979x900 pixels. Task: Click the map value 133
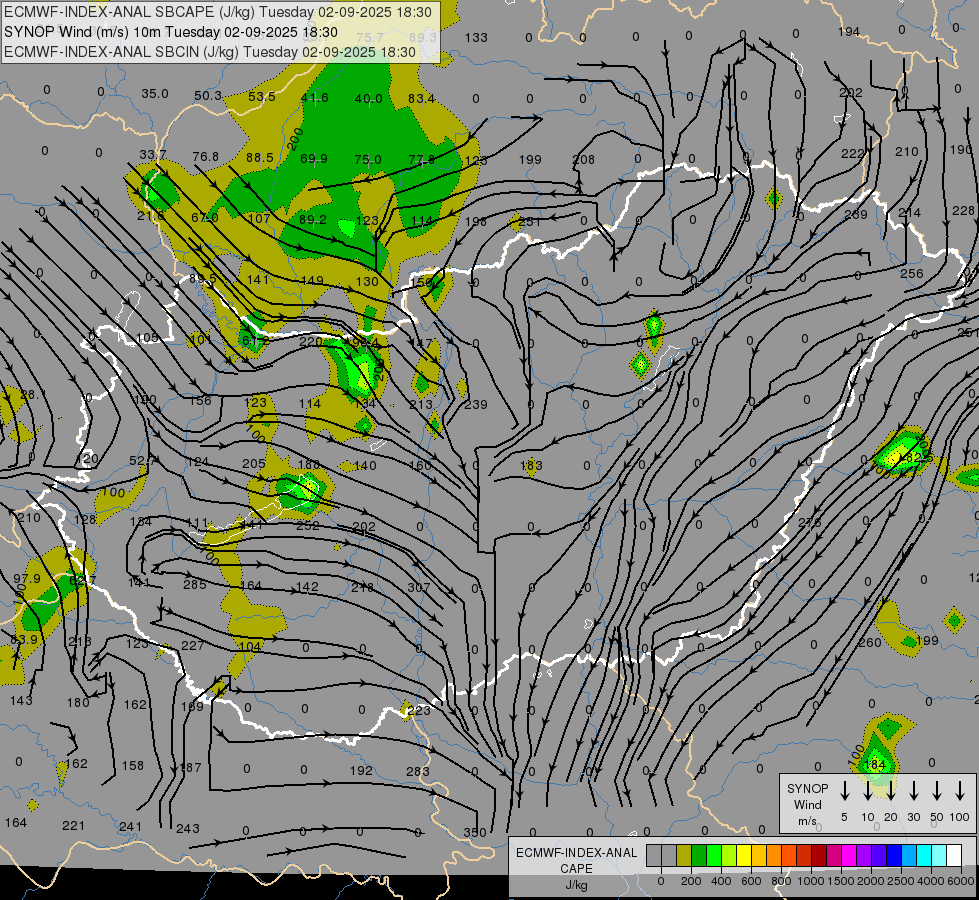coord(476,37)
